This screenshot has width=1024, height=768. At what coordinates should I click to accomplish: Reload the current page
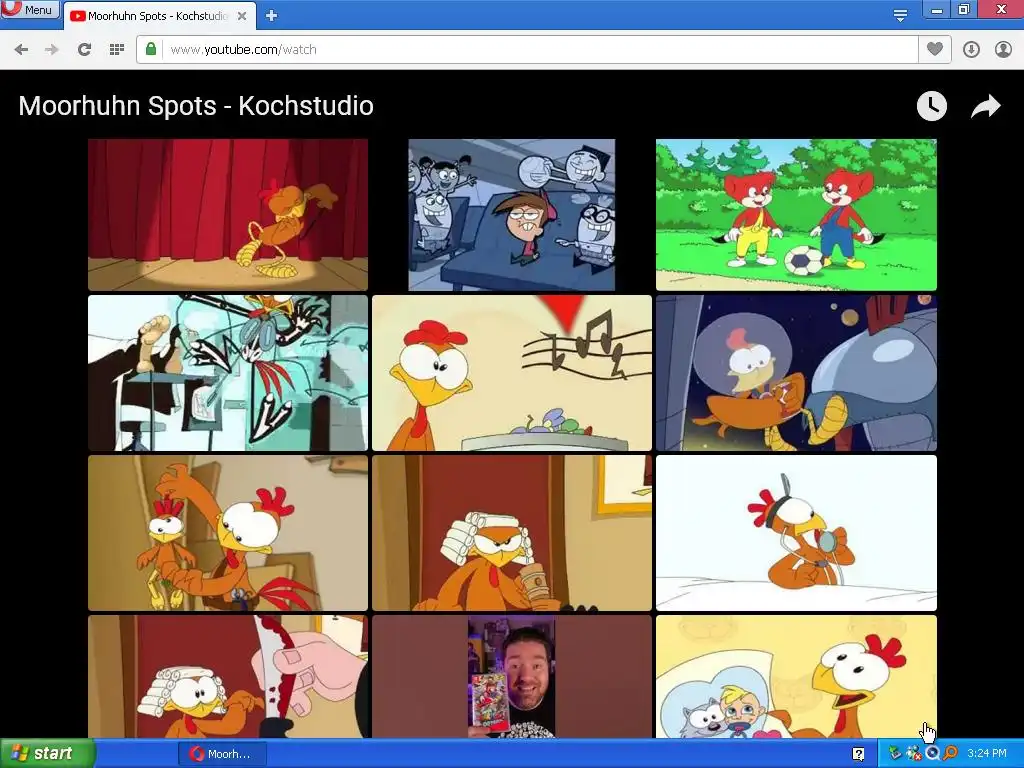(x=84, y=50)
